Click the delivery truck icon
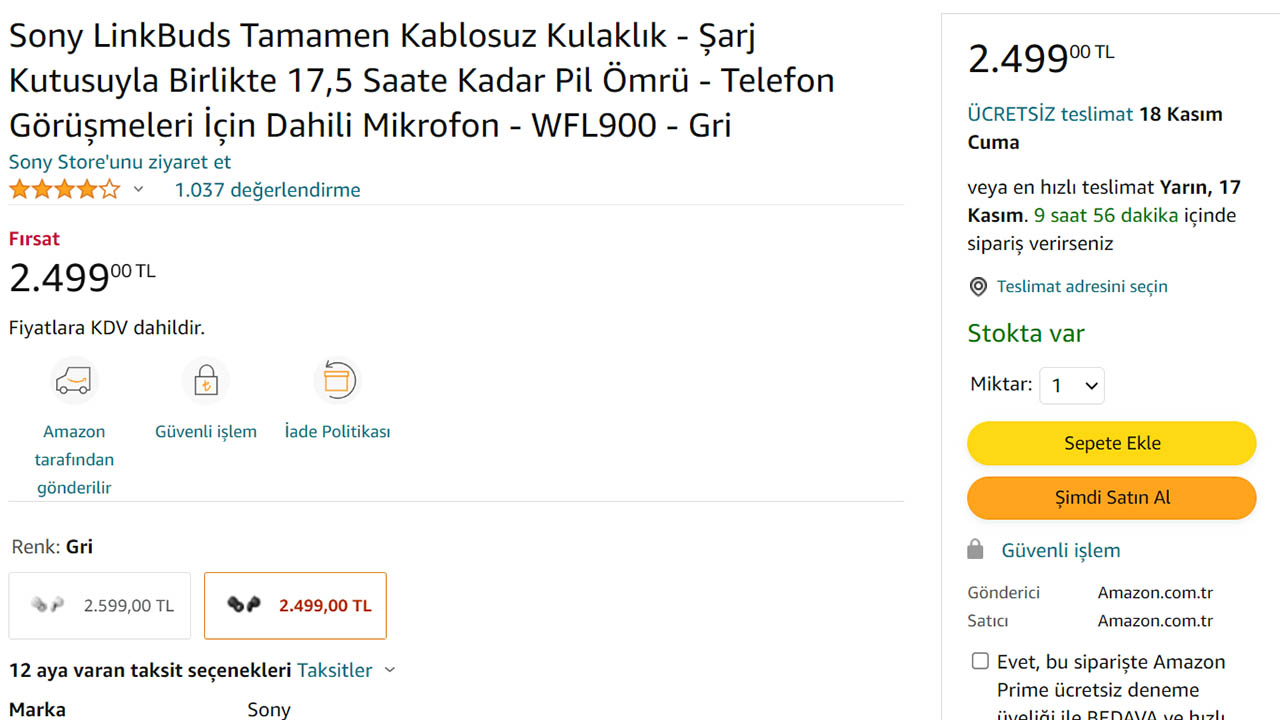The width and height of the screenshot is (1280, 720). point(74,381)
